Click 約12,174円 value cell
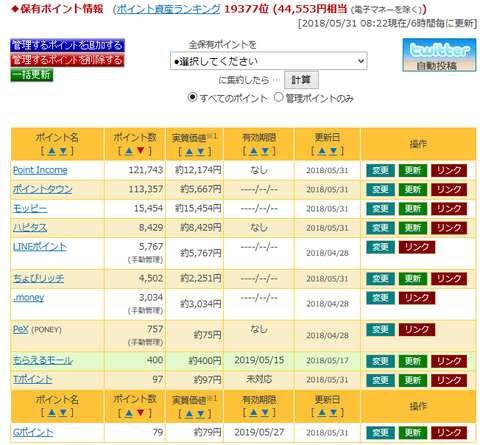480x445 pixels. pos(195,170)
